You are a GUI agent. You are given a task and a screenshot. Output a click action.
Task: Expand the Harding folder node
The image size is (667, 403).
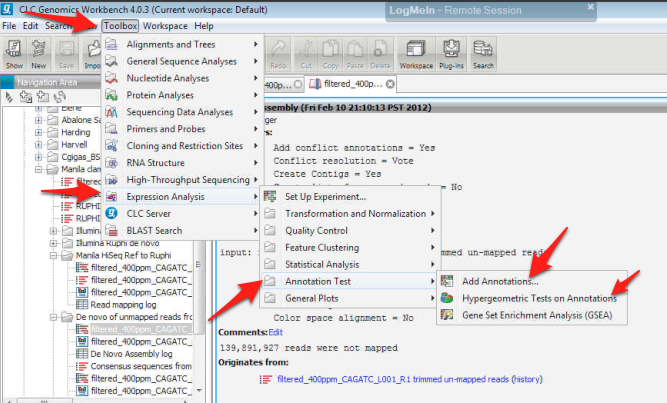point(39,132)
